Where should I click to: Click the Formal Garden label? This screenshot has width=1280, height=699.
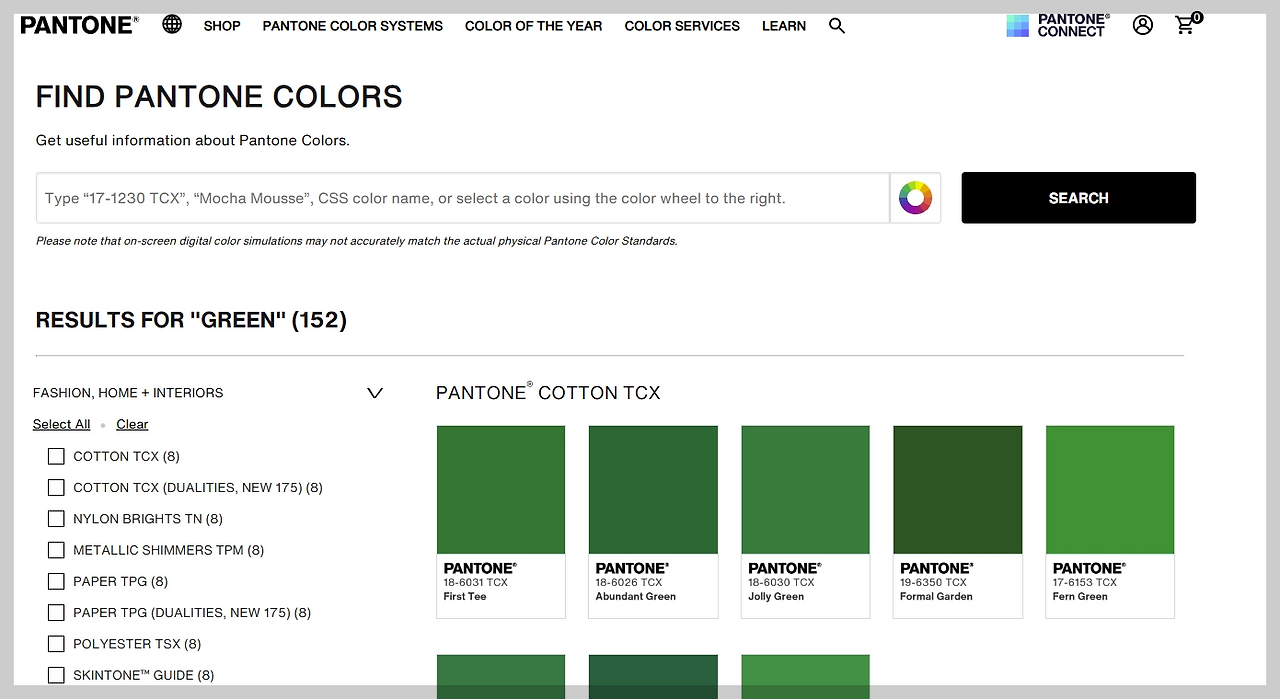[x=936, y=596]
